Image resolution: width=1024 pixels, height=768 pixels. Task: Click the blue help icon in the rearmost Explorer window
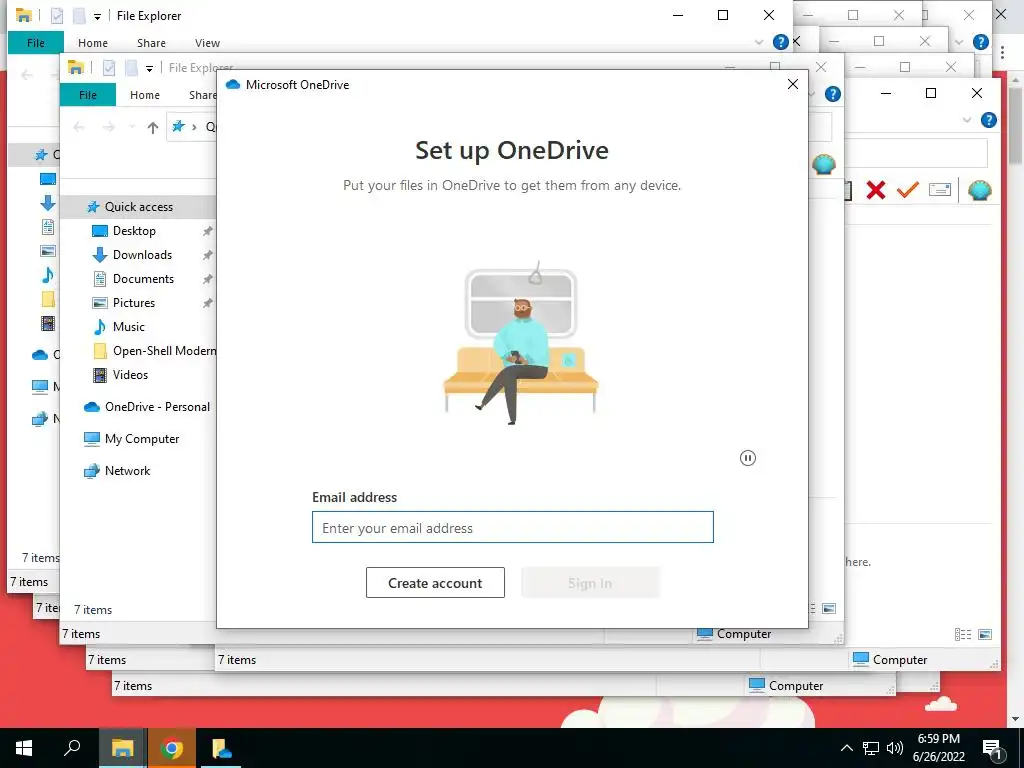pos(780,42)
